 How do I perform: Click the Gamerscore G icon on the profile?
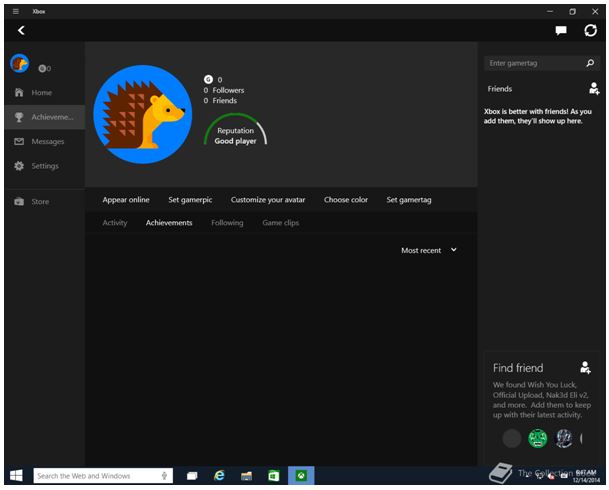(x=208, y=79)
